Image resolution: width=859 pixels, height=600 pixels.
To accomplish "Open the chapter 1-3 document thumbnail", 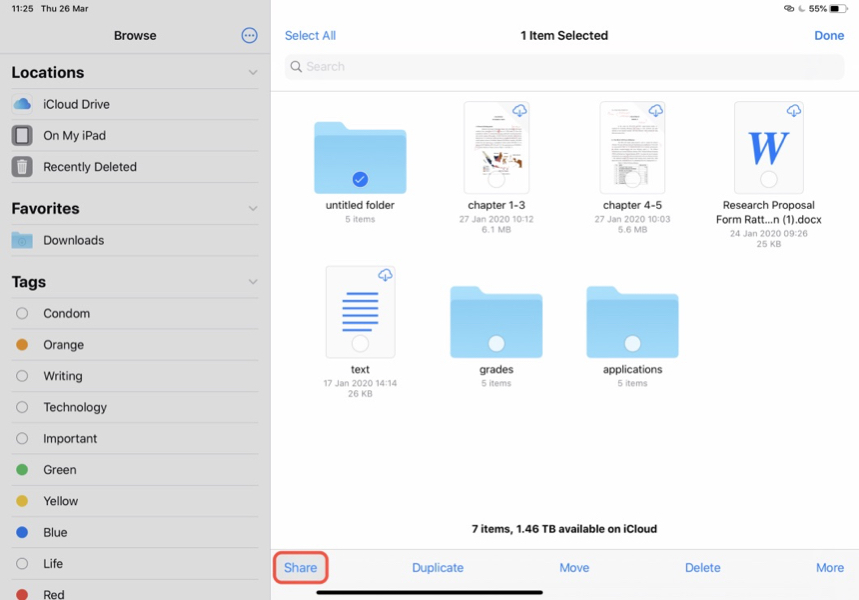I will click(x=496, y=147).
